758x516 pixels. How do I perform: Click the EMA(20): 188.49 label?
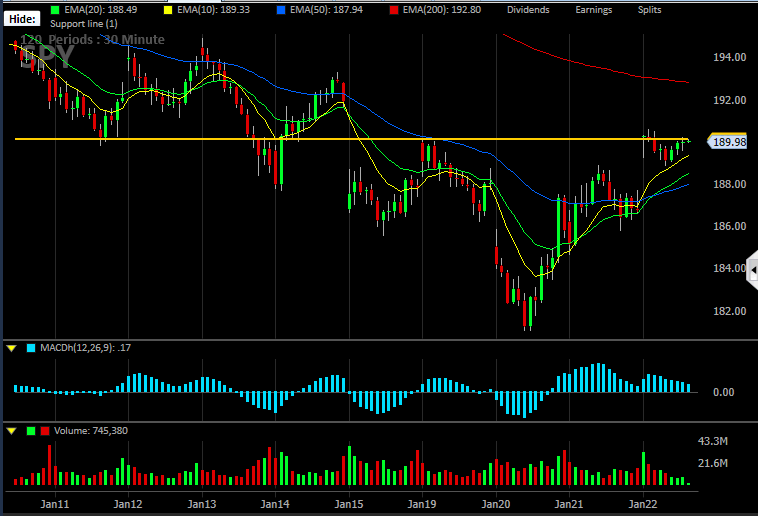[101, 10]
